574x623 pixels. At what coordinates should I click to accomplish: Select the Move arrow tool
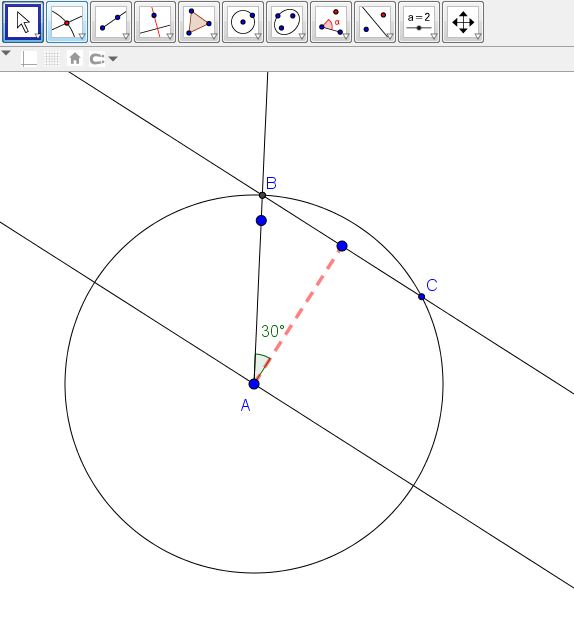(x=23, y=22)
